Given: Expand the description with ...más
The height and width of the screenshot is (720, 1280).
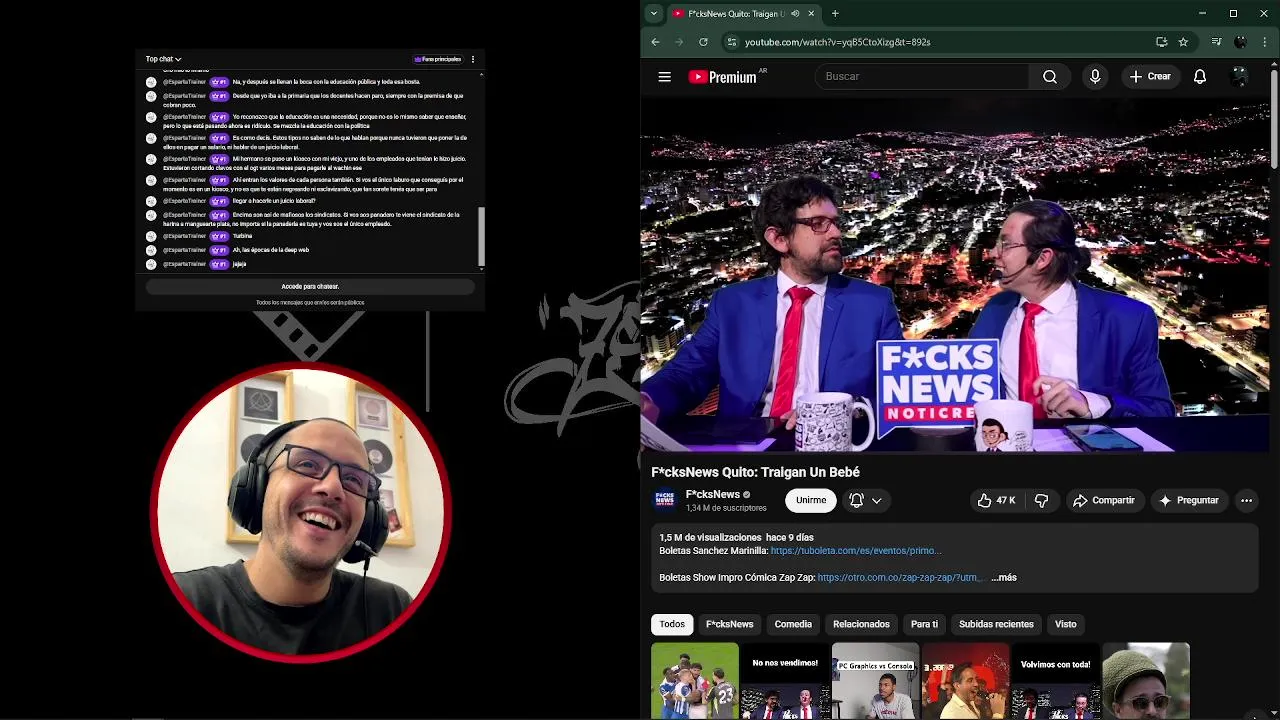Looking at the screenshot, I should (x=1004, y=577).
